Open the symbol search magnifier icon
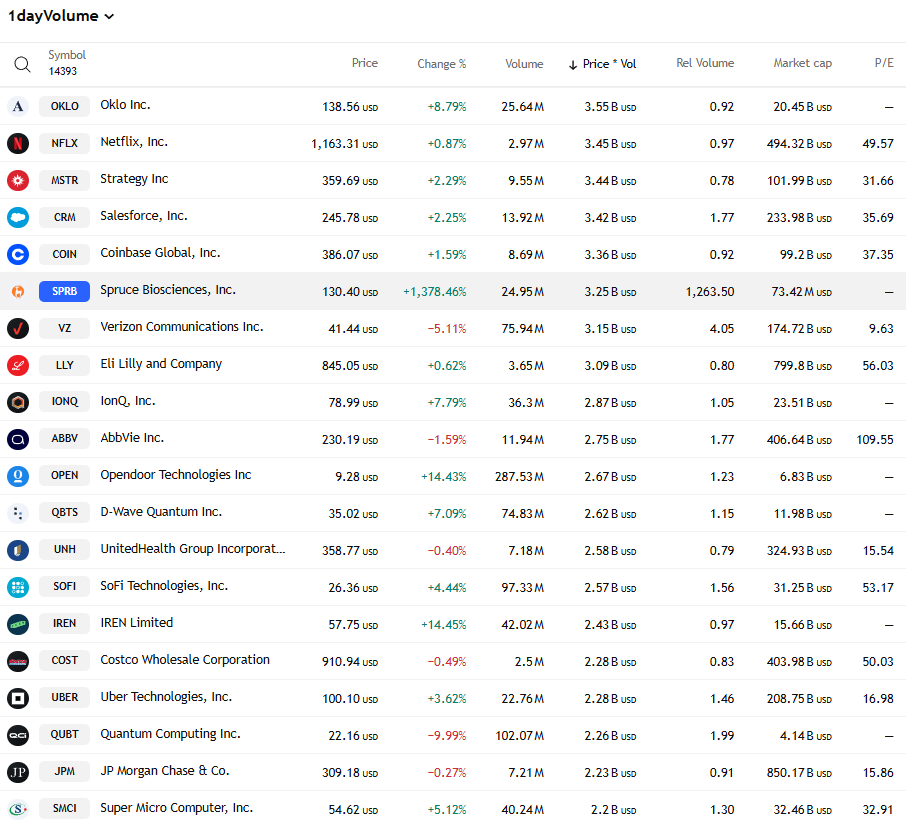 click(x=22, y=64)
